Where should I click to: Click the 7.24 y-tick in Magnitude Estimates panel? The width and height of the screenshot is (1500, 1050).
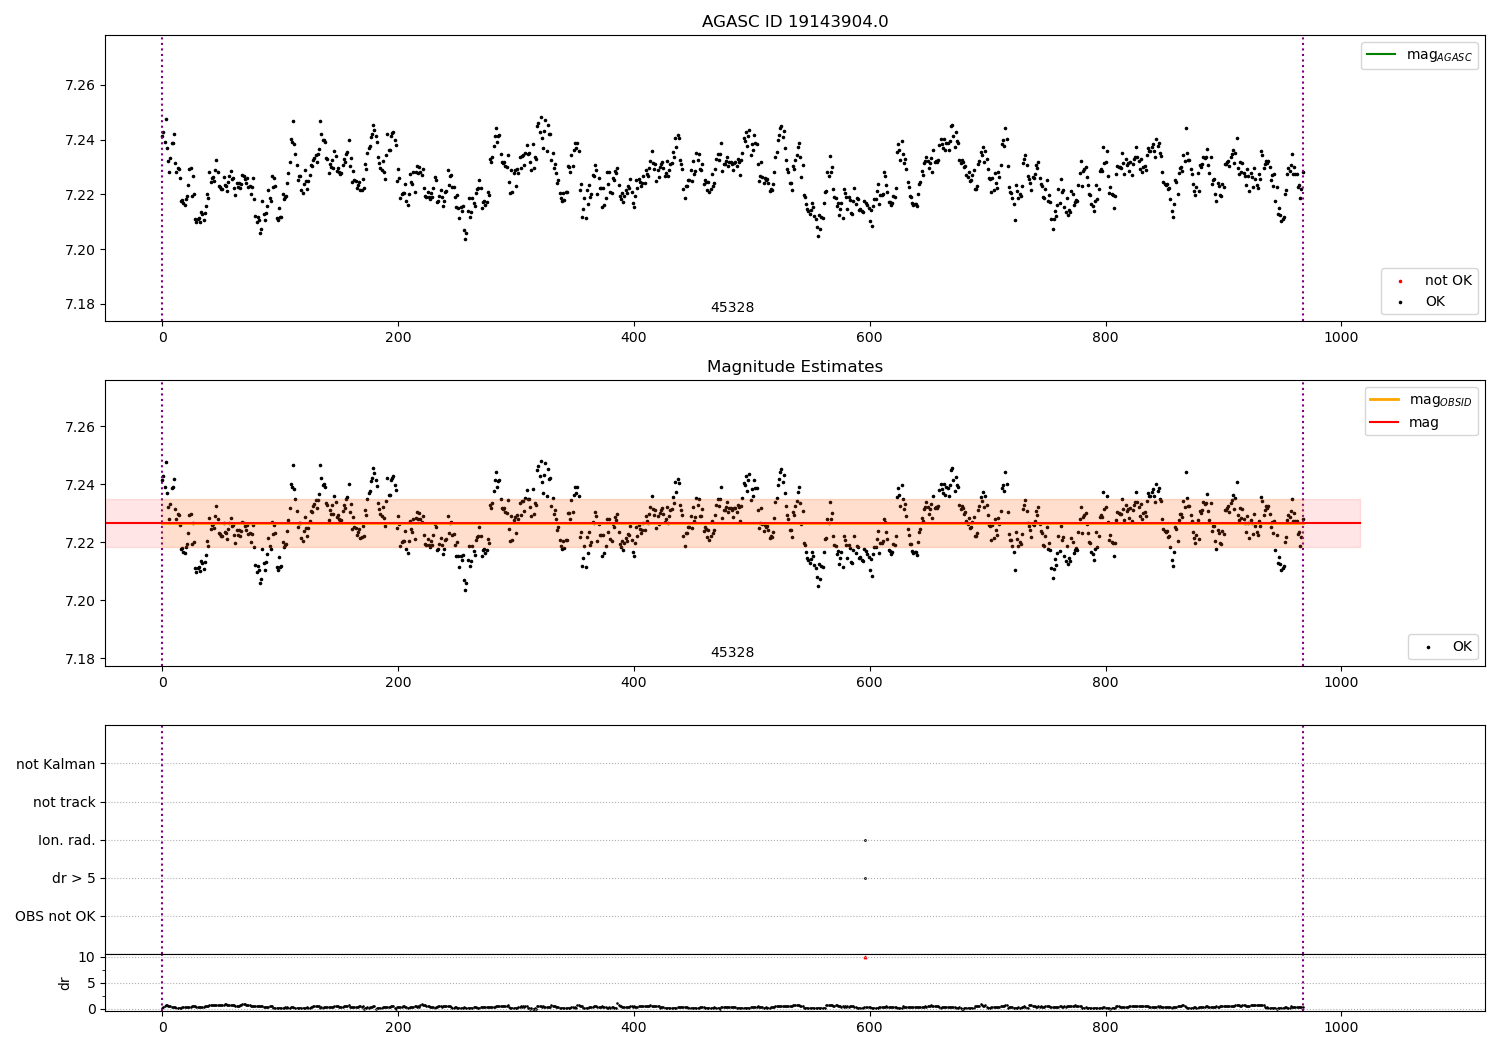click(x=79, y=485)
